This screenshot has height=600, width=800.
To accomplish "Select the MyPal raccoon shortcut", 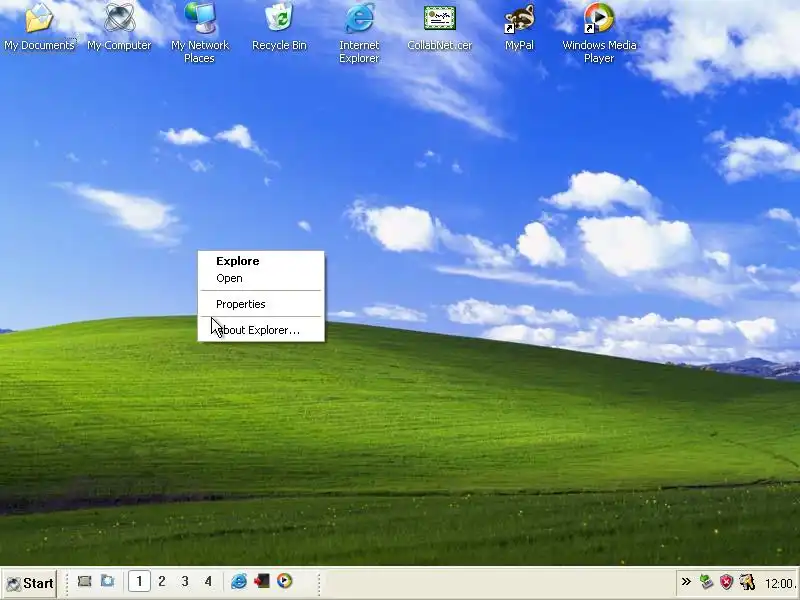I will click(519, 26).
